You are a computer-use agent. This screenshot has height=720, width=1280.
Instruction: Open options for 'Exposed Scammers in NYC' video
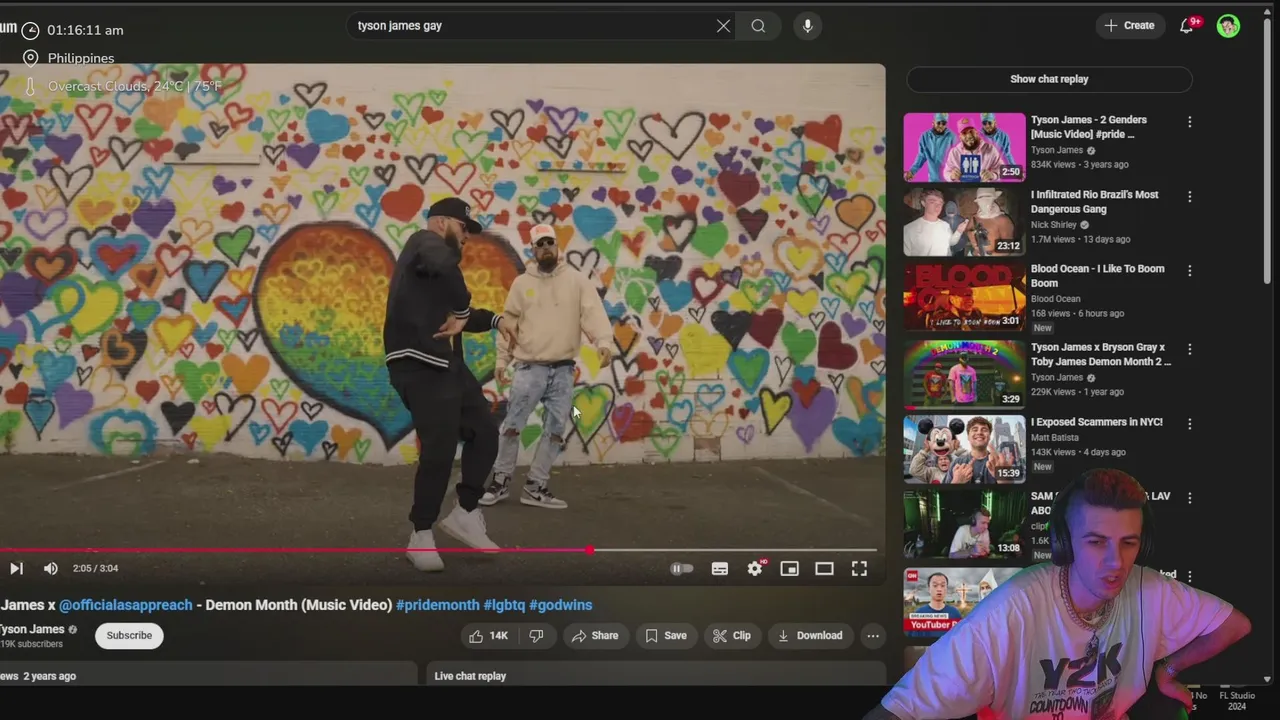1189,424
